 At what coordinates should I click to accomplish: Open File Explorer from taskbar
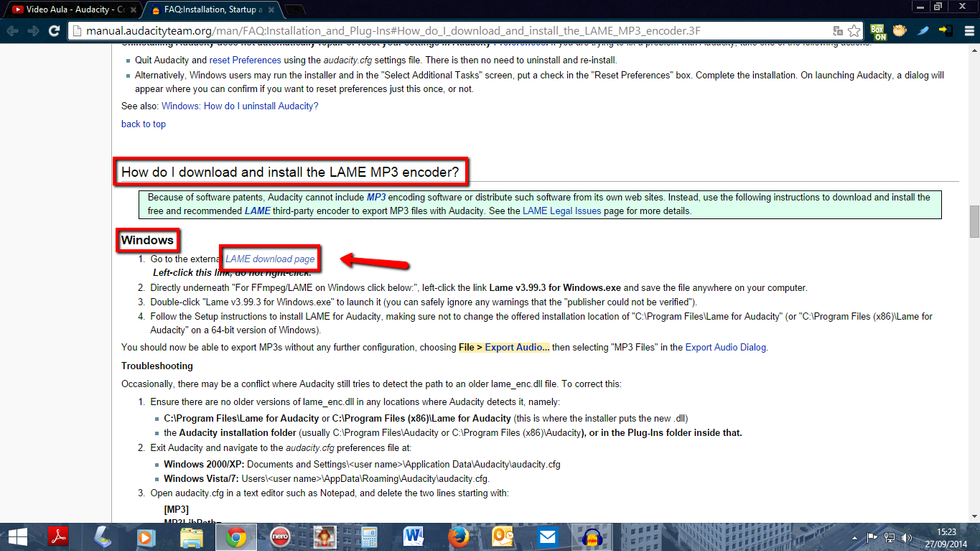point(191,537)
